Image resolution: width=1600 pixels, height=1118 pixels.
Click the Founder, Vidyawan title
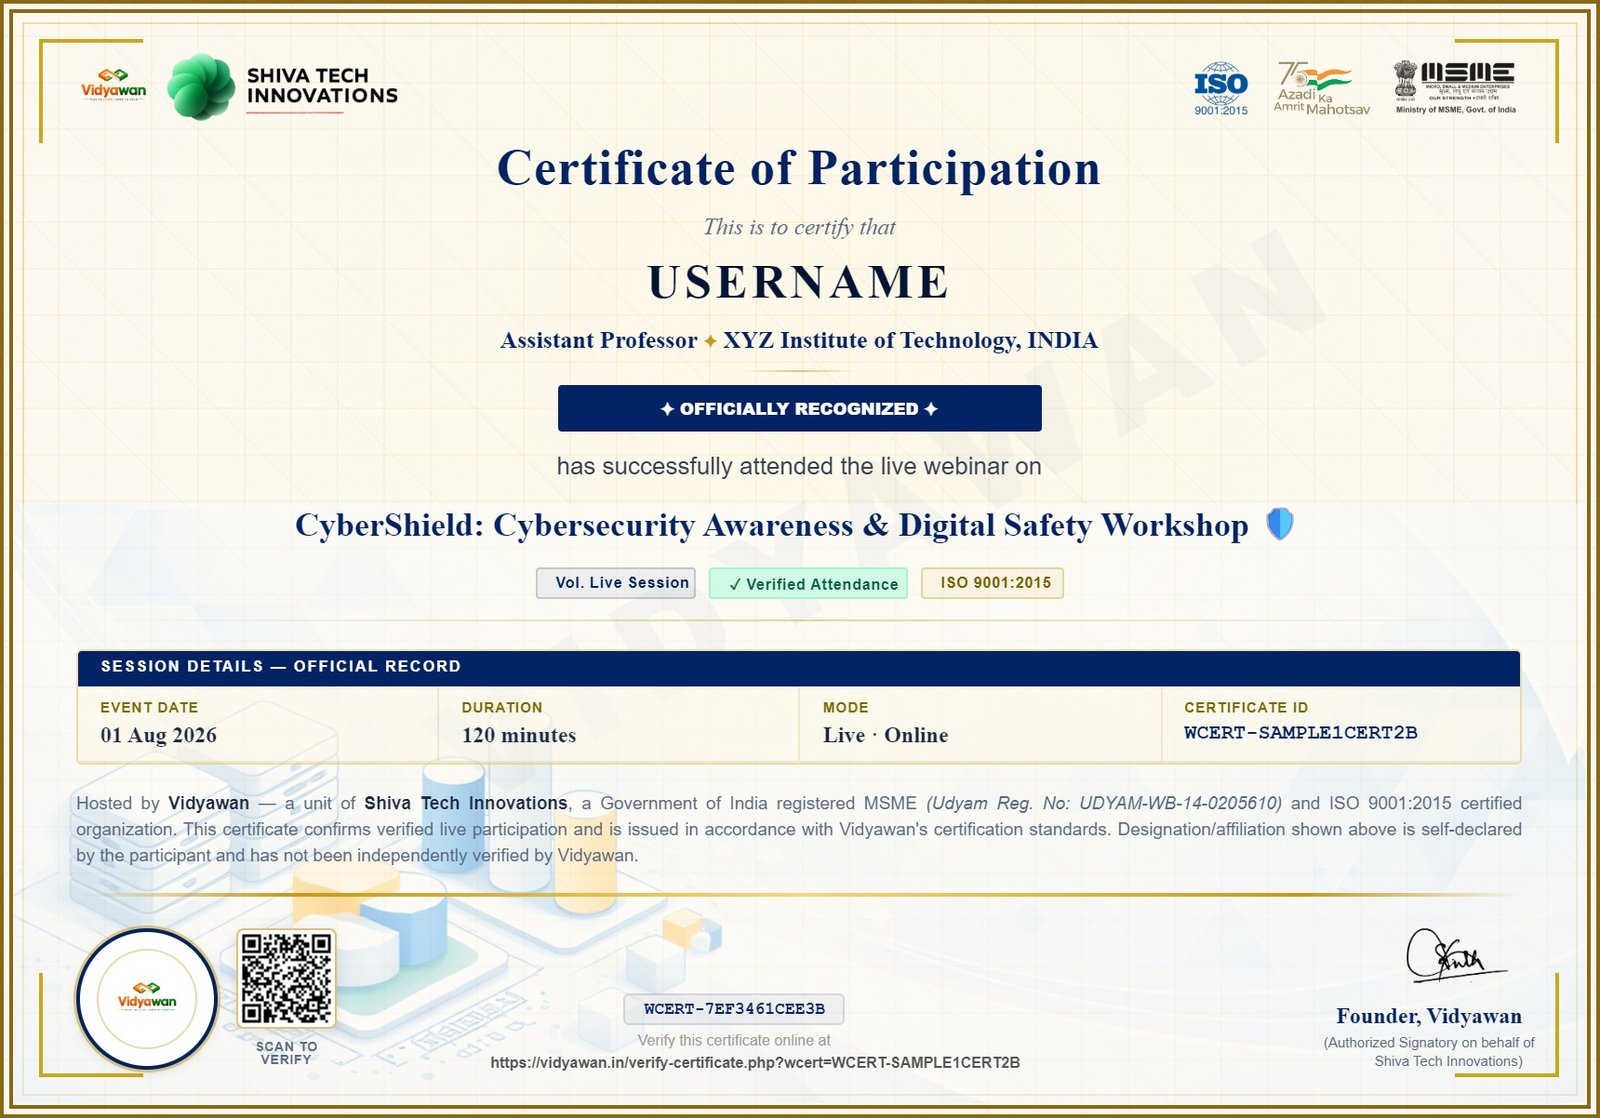click(x=1429, y=1016)
